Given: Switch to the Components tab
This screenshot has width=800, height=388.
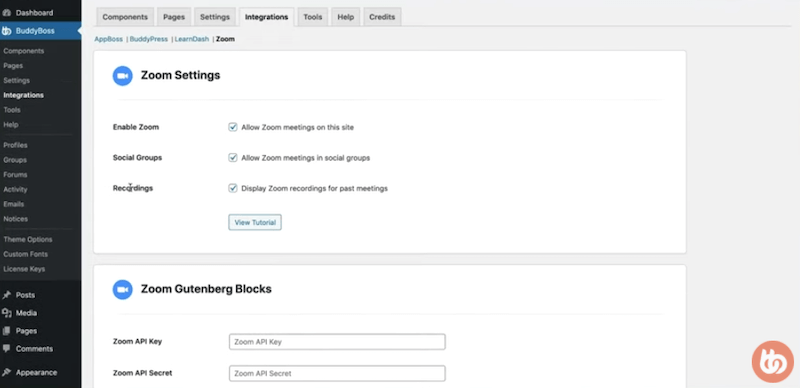Looking at the screenshot, I should click(x=125, y=17).
